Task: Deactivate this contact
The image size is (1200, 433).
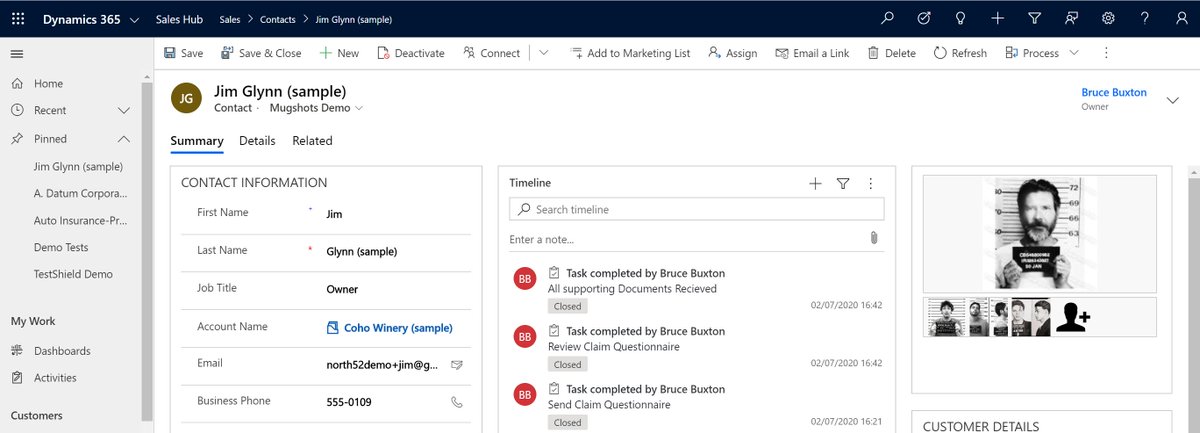Action: pyautogui.click(x=410, y=54)
